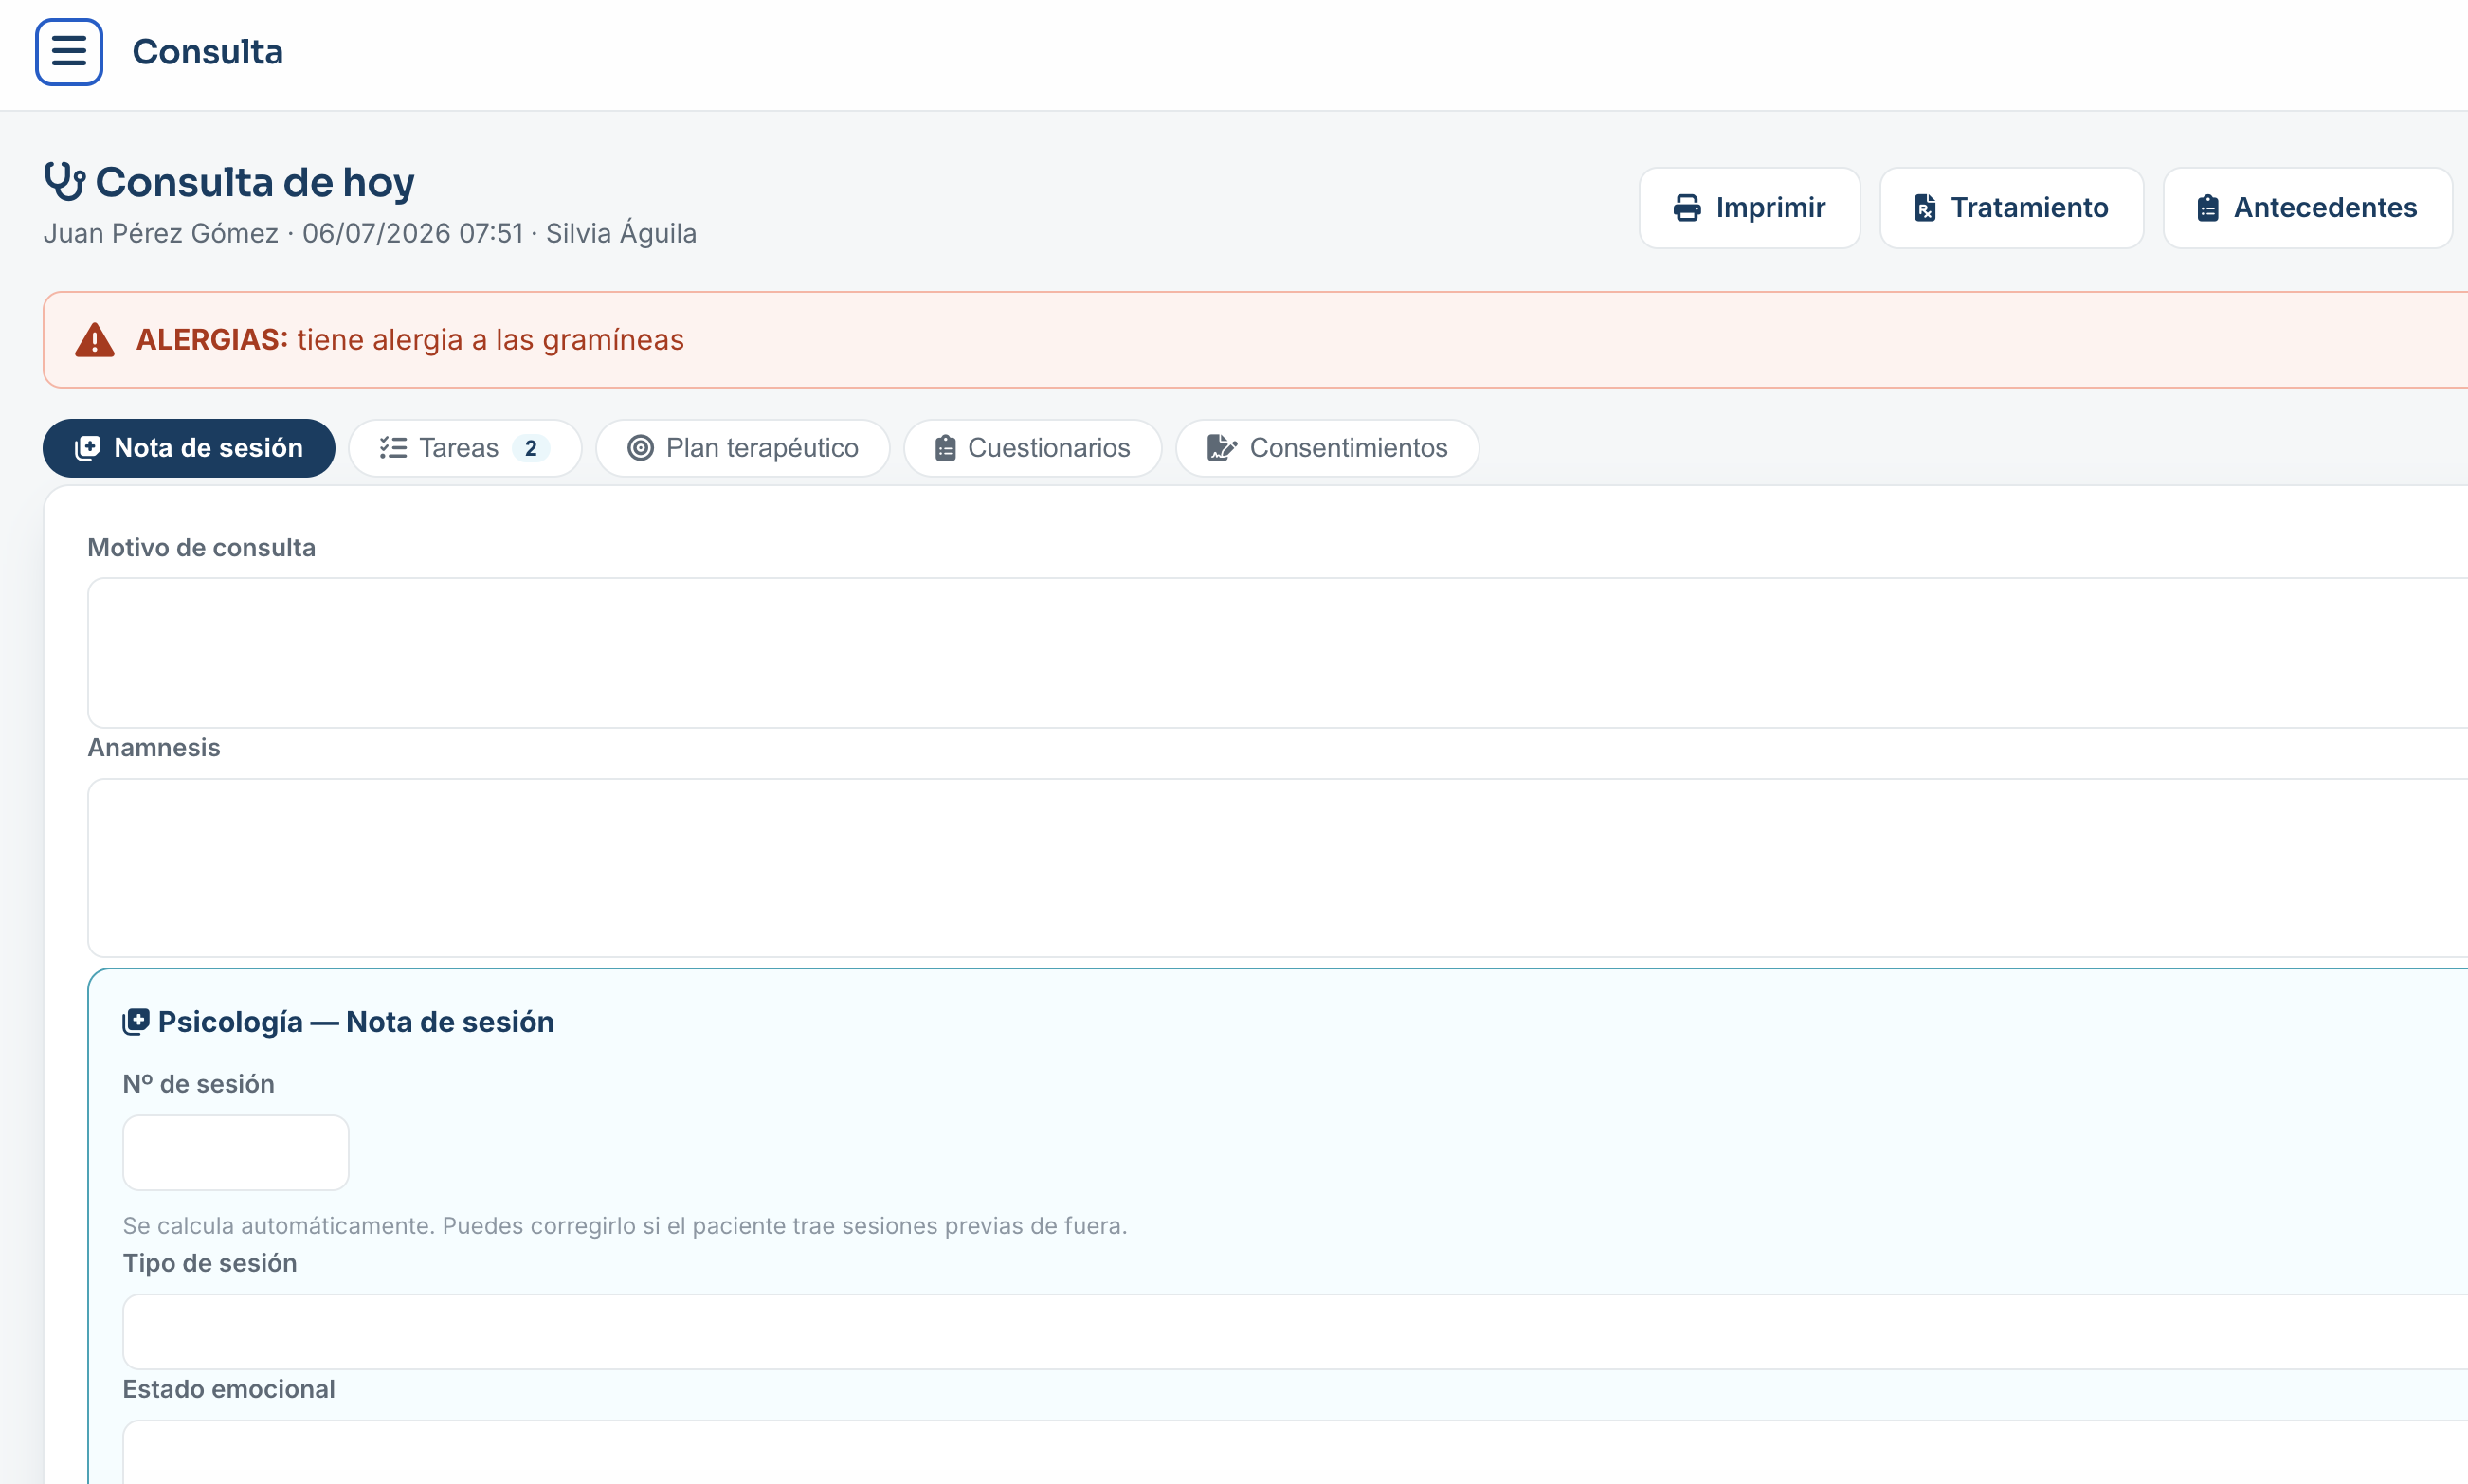Open the Cuestionarios tab

click(x=1033, y=448)
